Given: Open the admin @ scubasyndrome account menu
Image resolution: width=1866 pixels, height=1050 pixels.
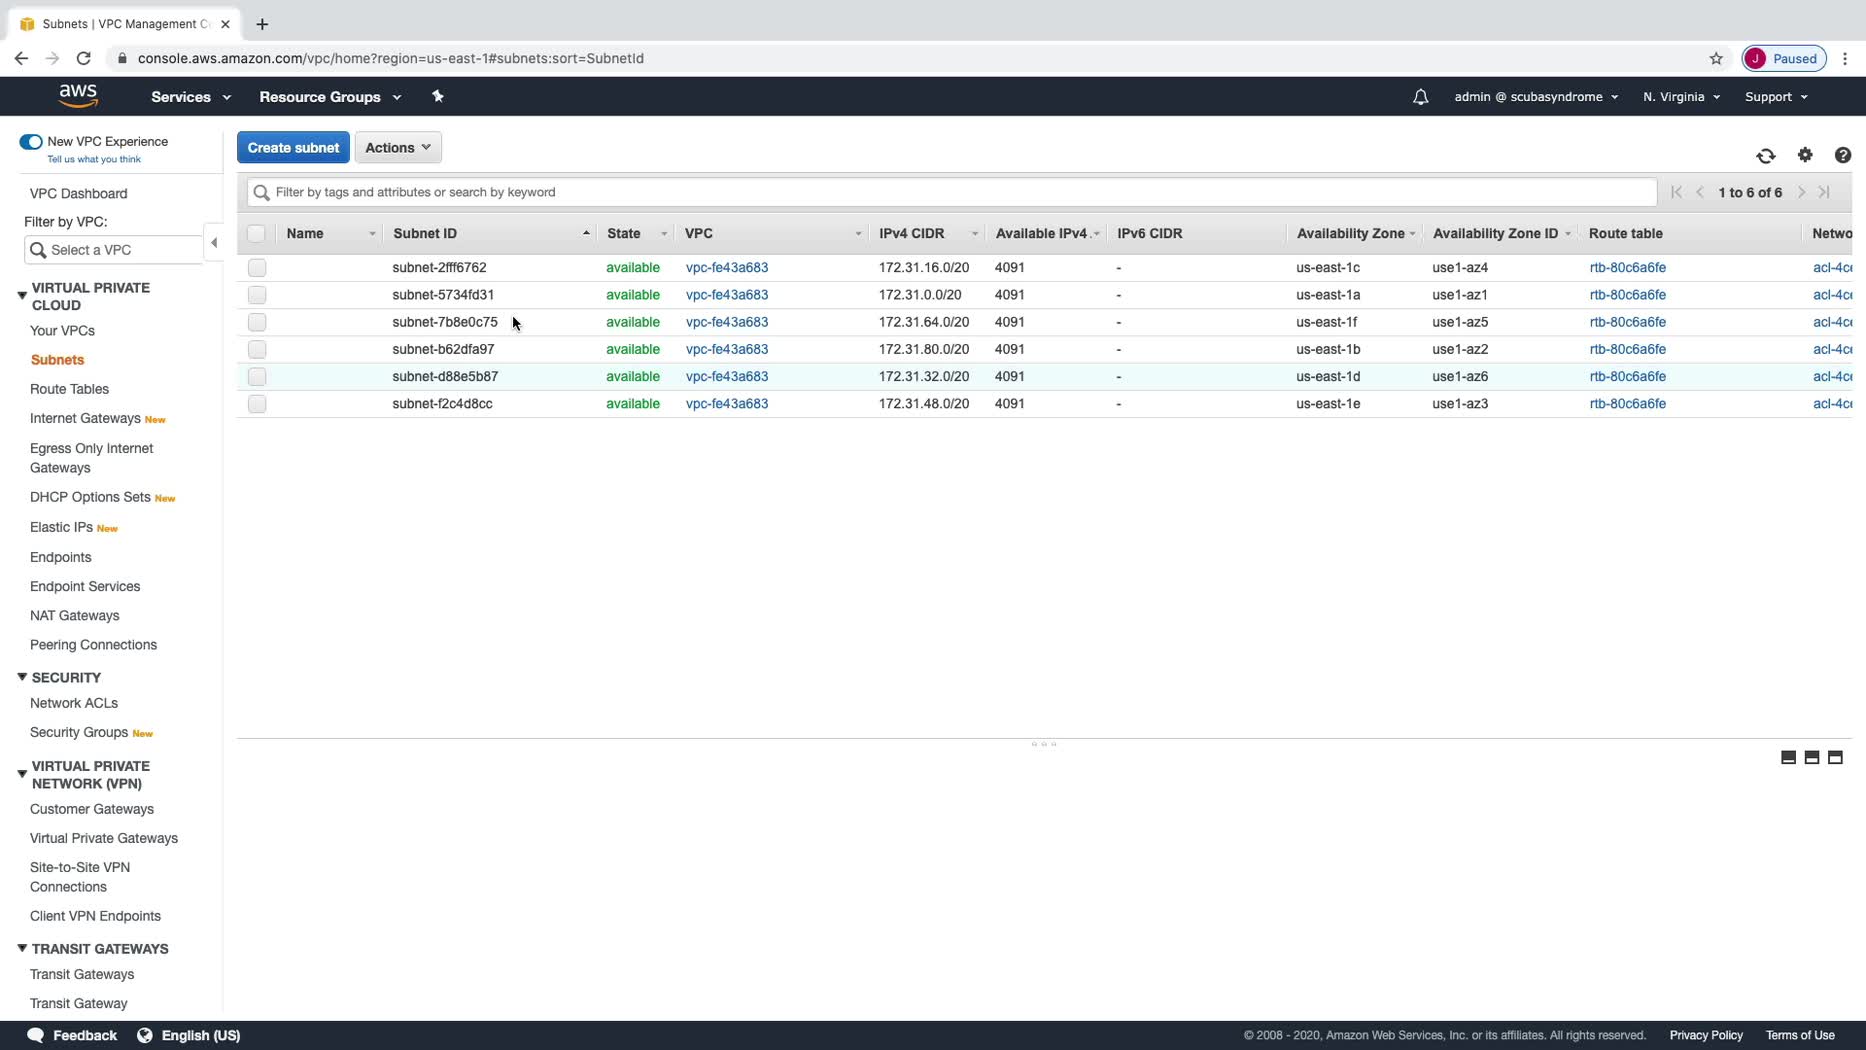Looking at the screenshot, I should [x=1536, y=97].
